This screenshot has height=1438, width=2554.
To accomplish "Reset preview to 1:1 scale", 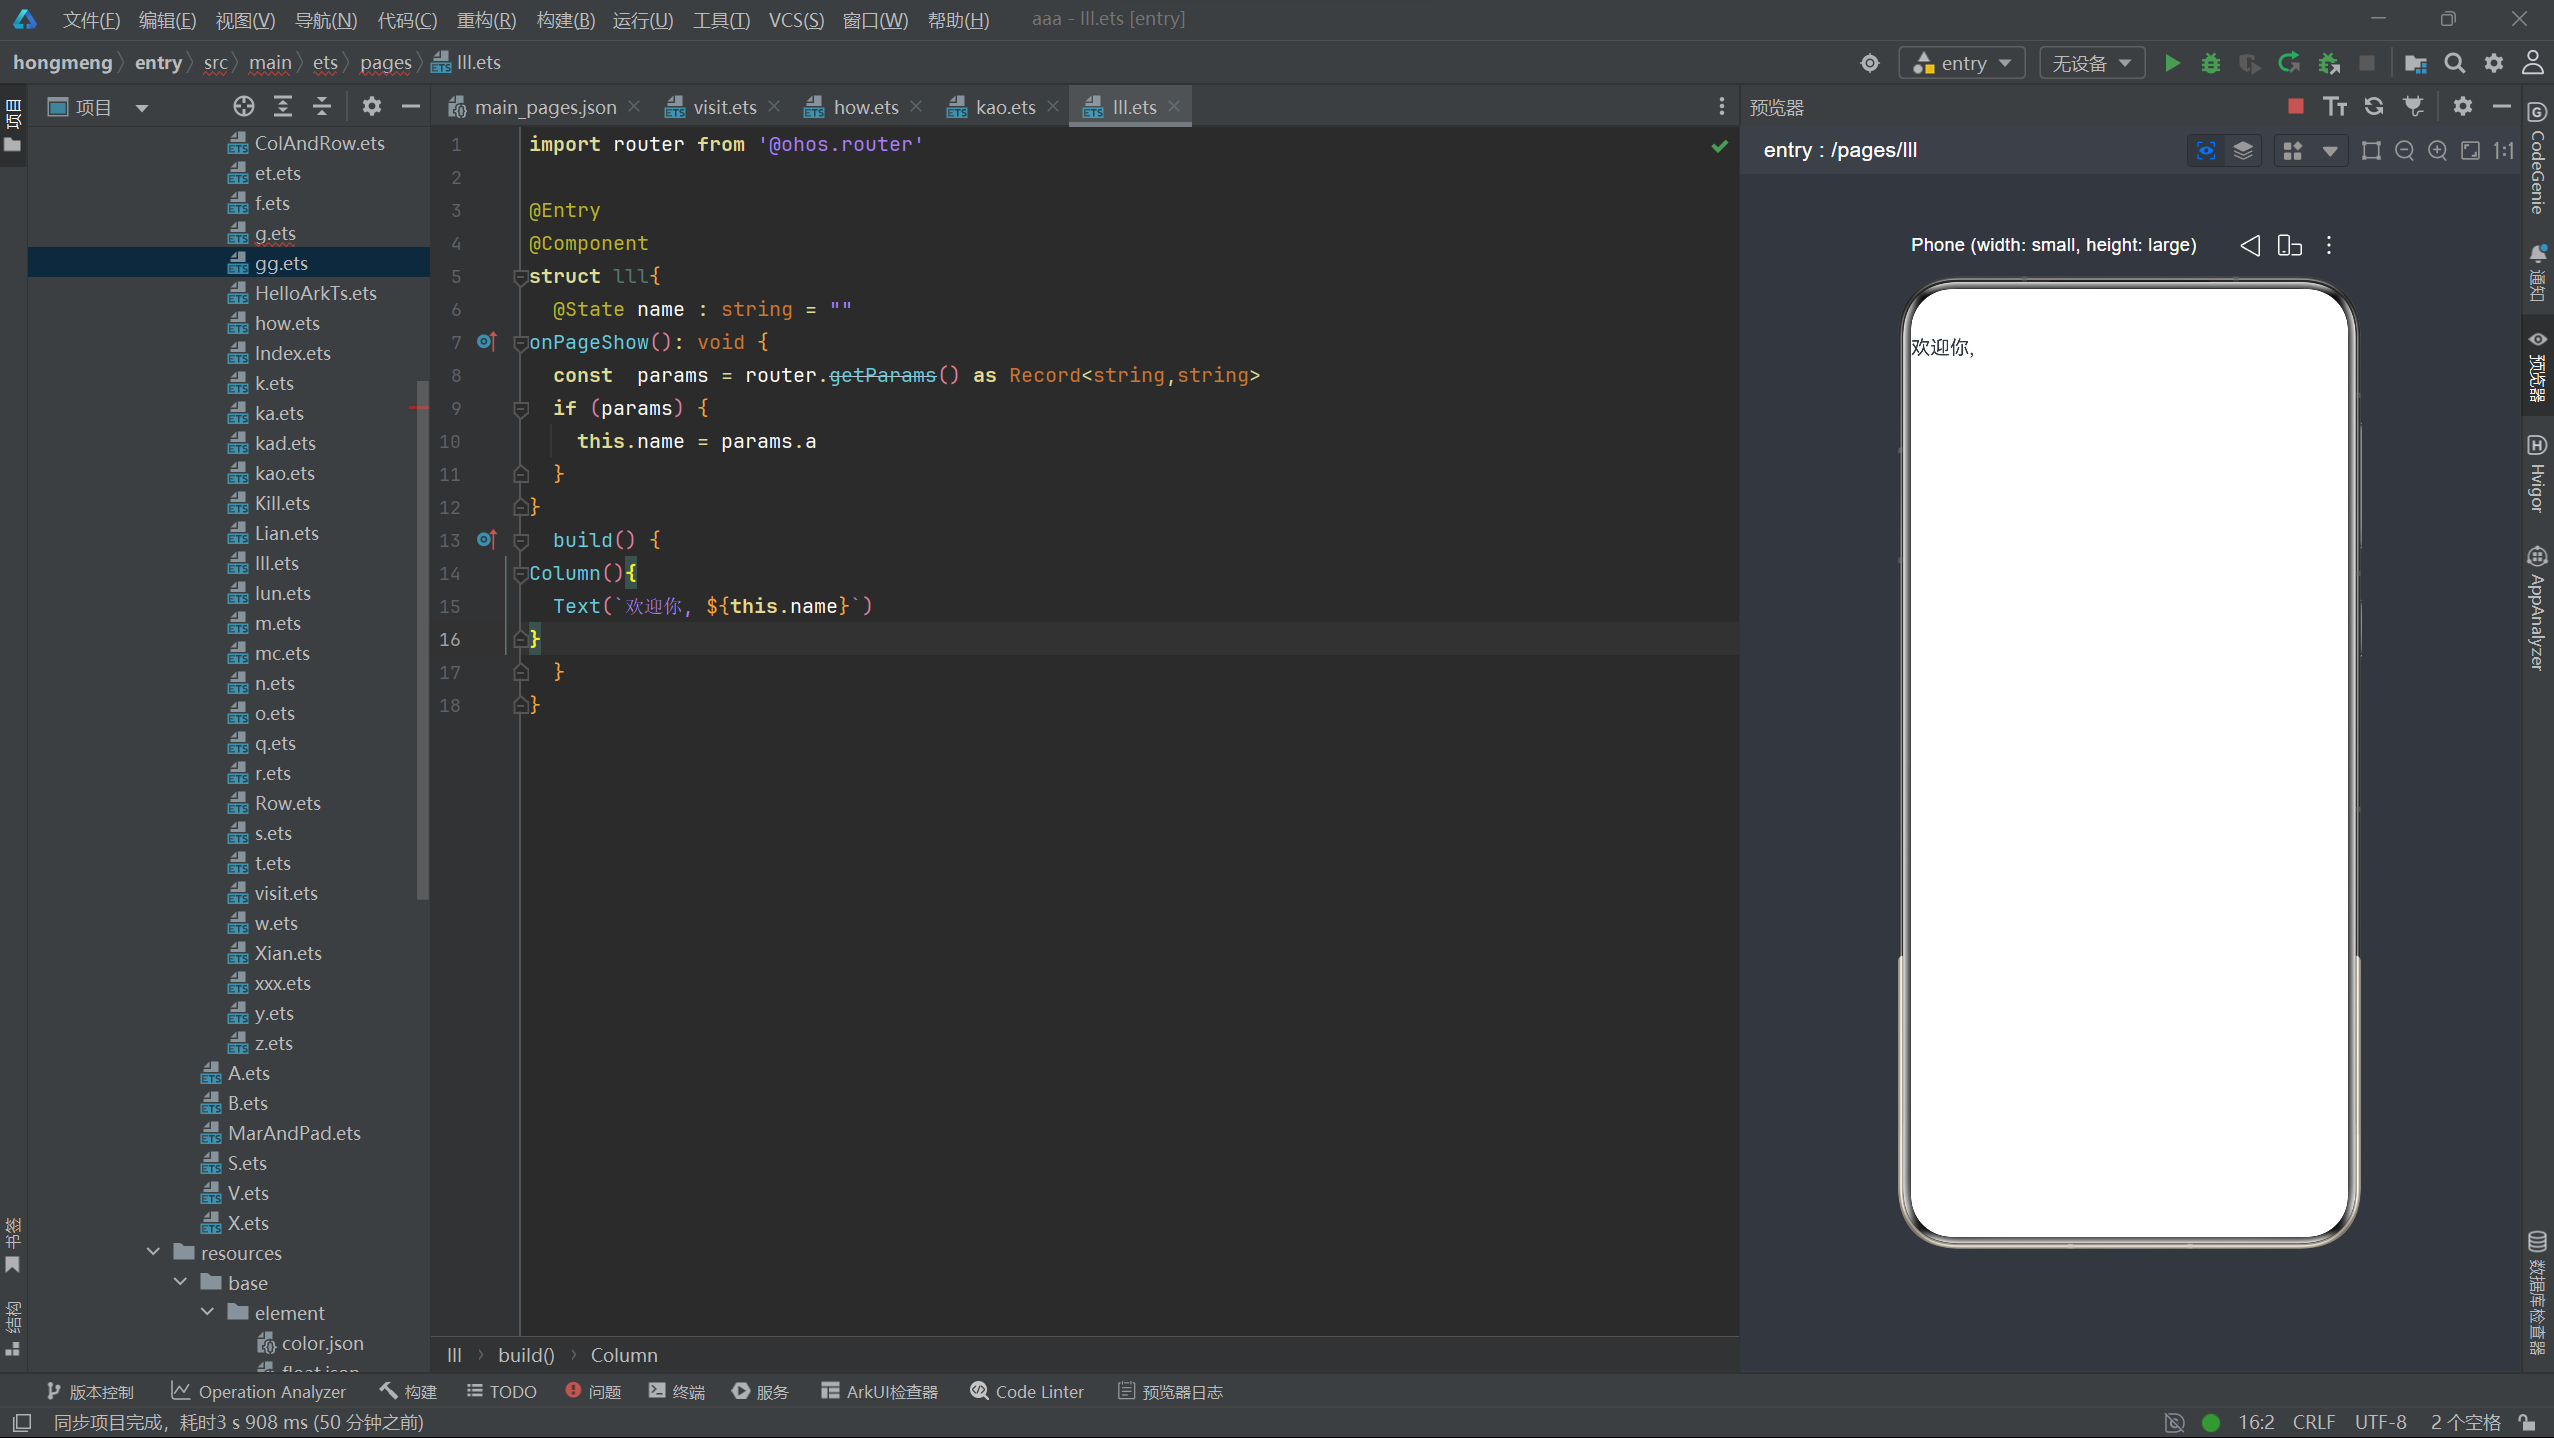I will (2504, 150).
